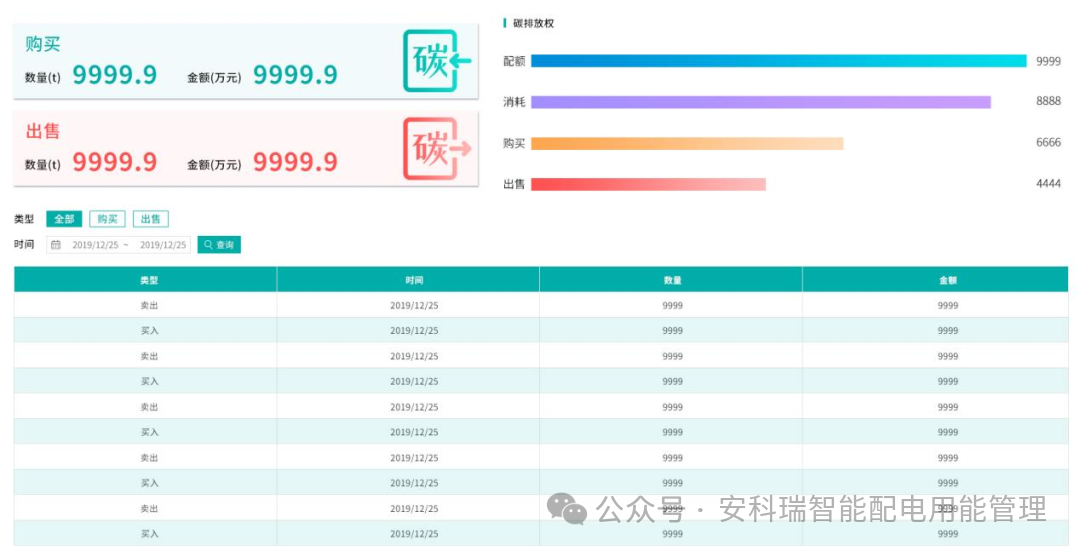Viewport: 1080px width, 552px height.
Task: Click the 消耗 label in the chart
Action: coord(515,102)
